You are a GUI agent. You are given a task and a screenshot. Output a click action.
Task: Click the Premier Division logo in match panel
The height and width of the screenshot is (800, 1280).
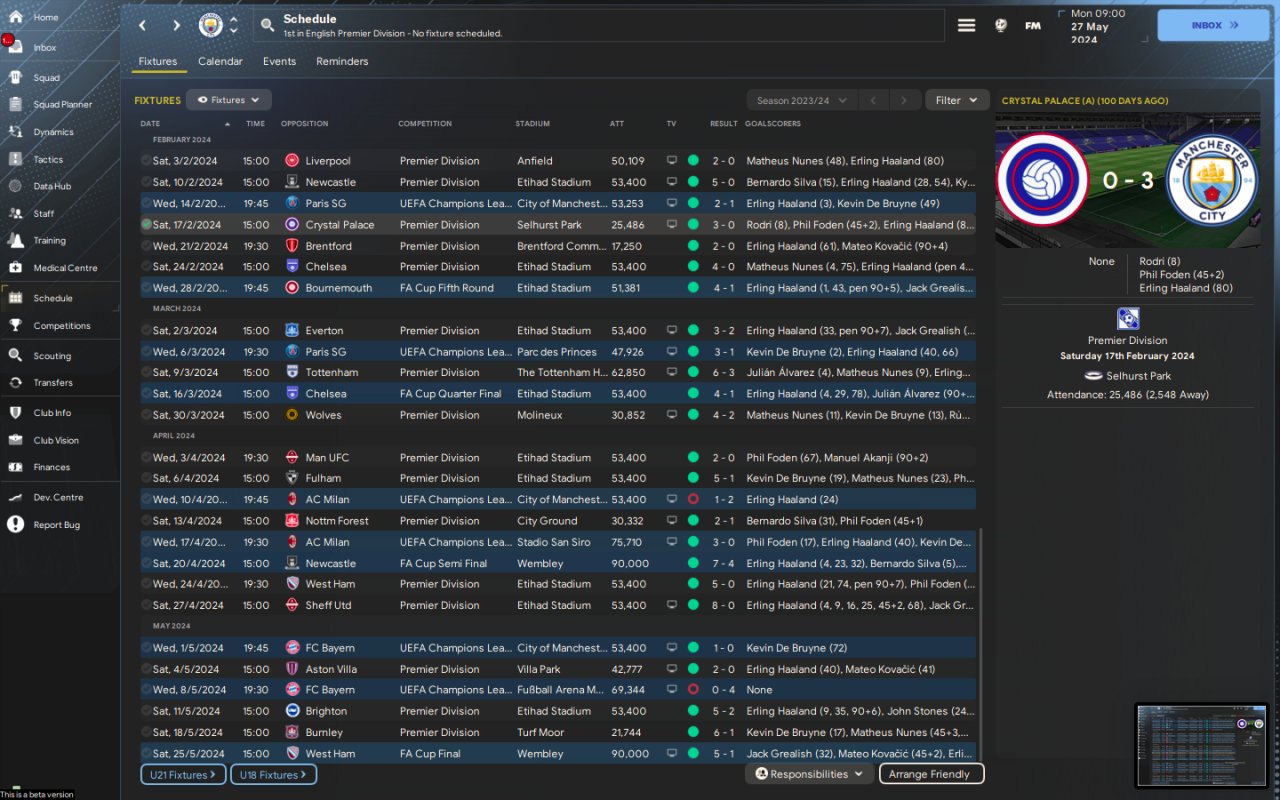pyautogui.click(x=1128, y=319)
